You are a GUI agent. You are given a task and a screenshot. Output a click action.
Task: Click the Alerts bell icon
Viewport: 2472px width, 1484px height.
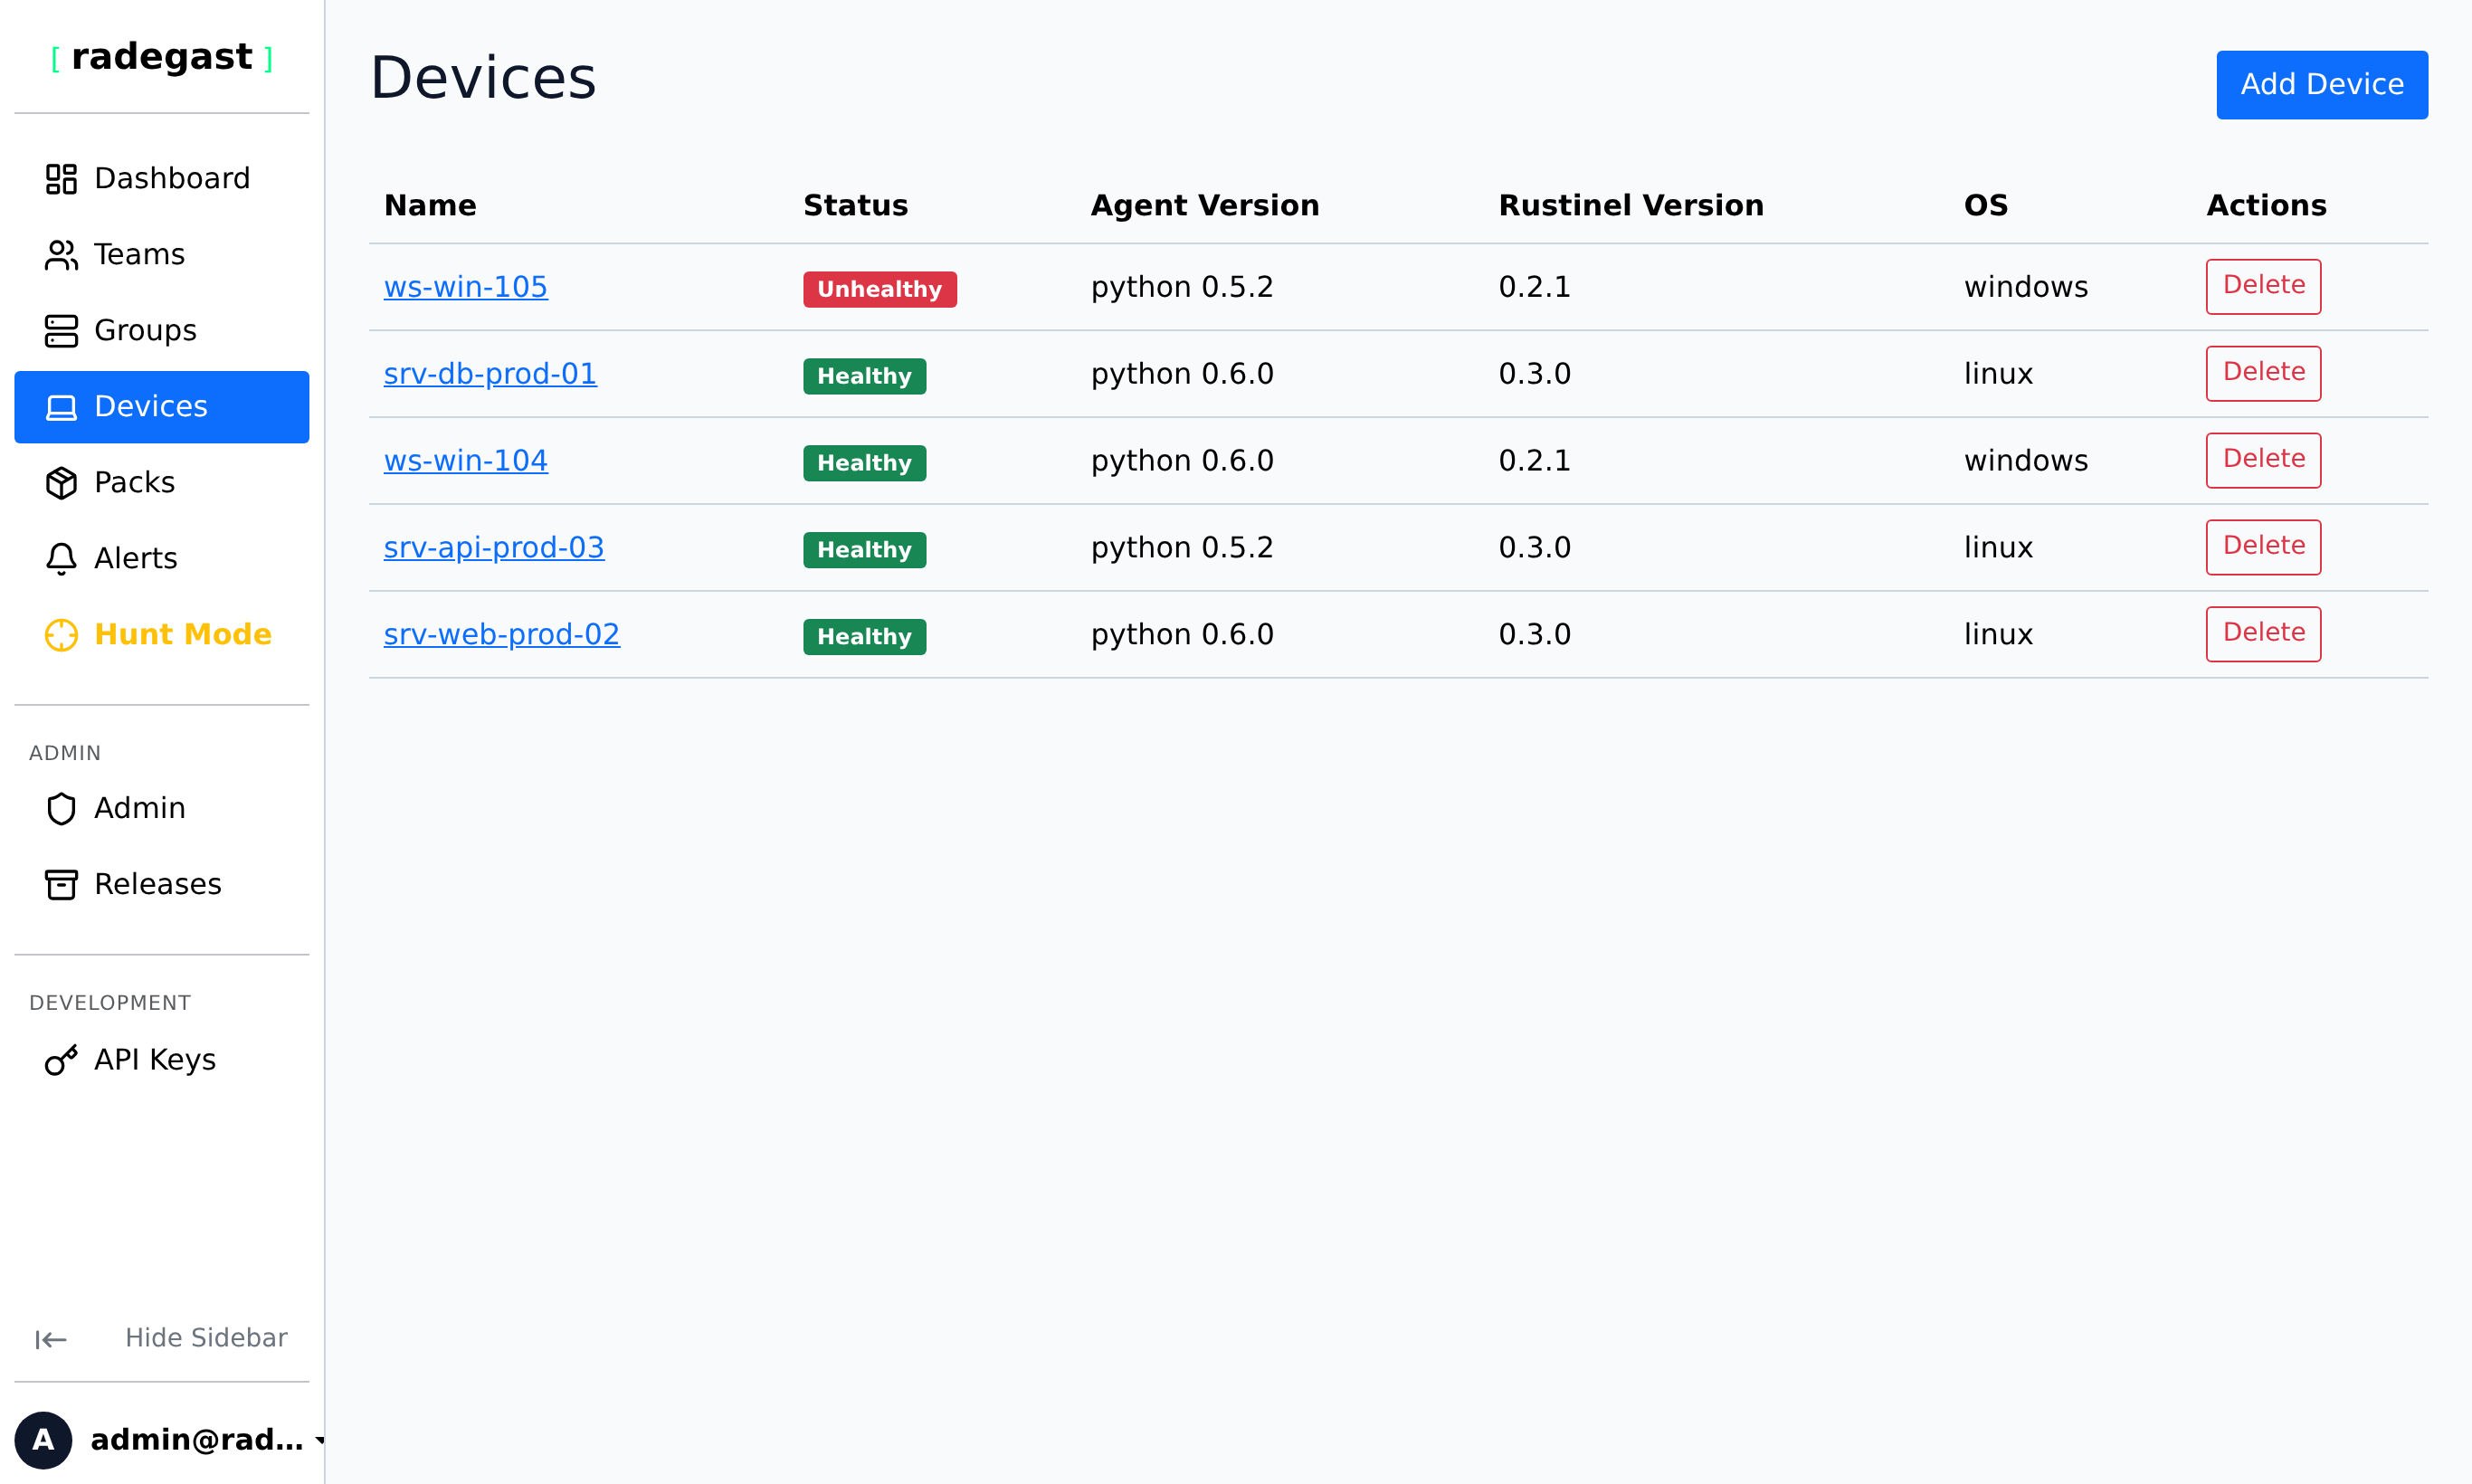61,559
